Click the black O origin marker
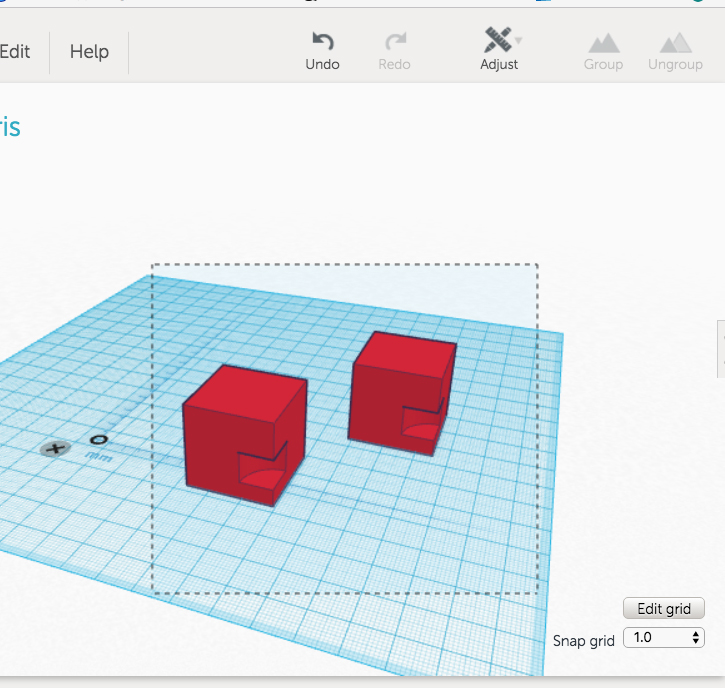Viewport: 725px width, 688px height. tap(98, 439)
